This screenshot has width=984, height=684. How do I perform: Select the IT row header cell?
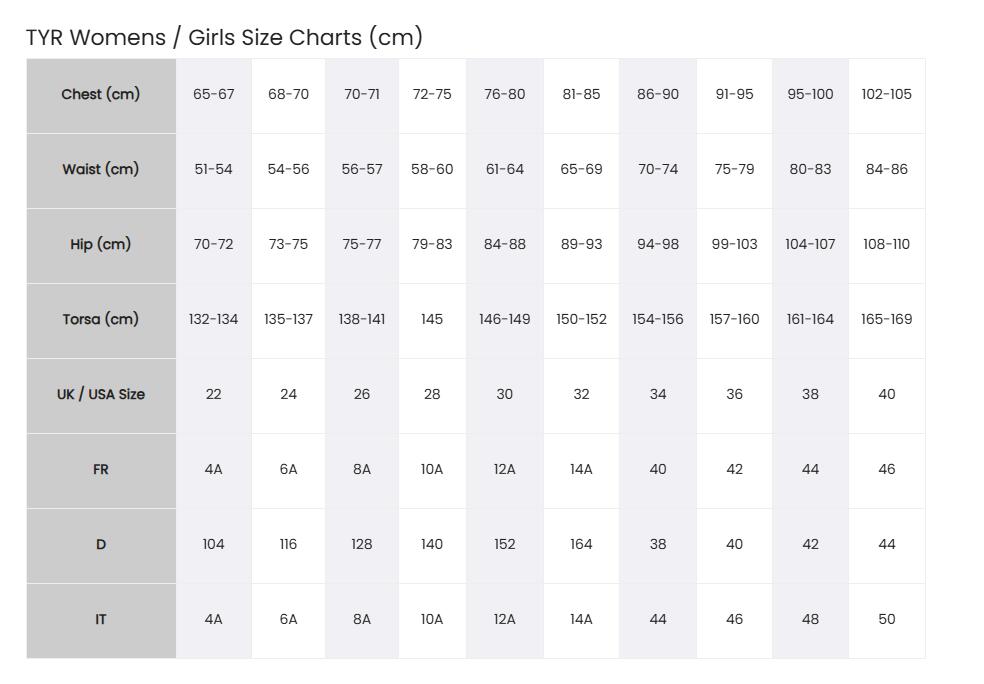click(x=101, y=621)
